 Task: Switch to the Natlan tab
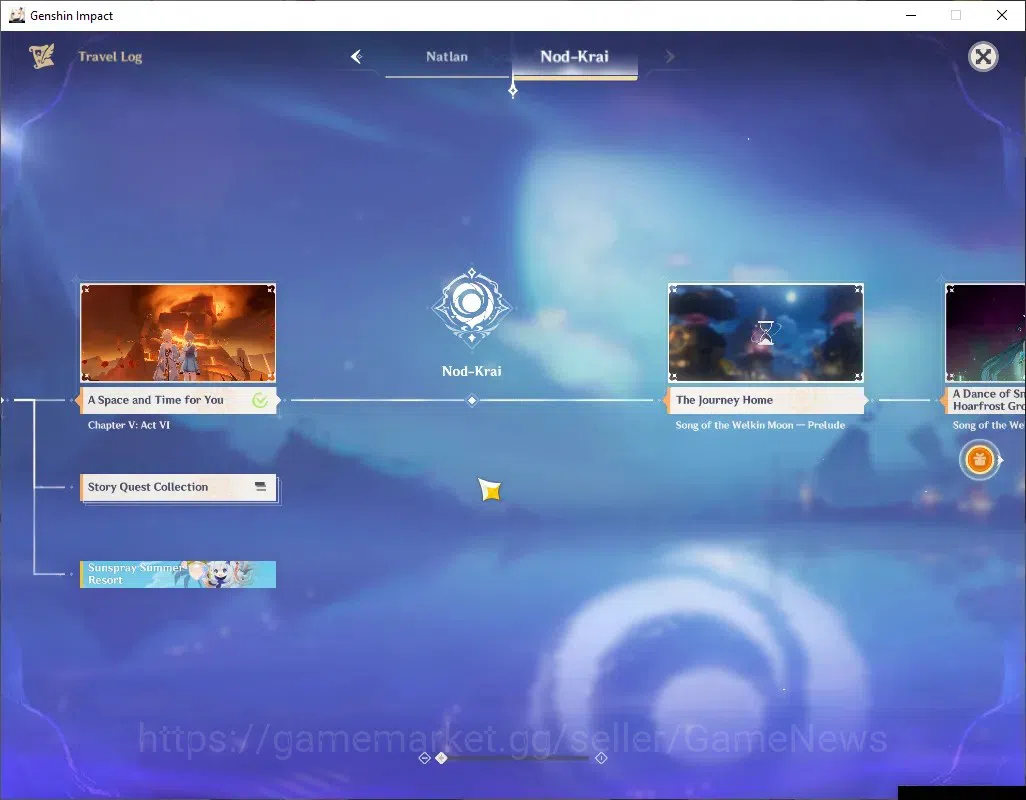447,56
